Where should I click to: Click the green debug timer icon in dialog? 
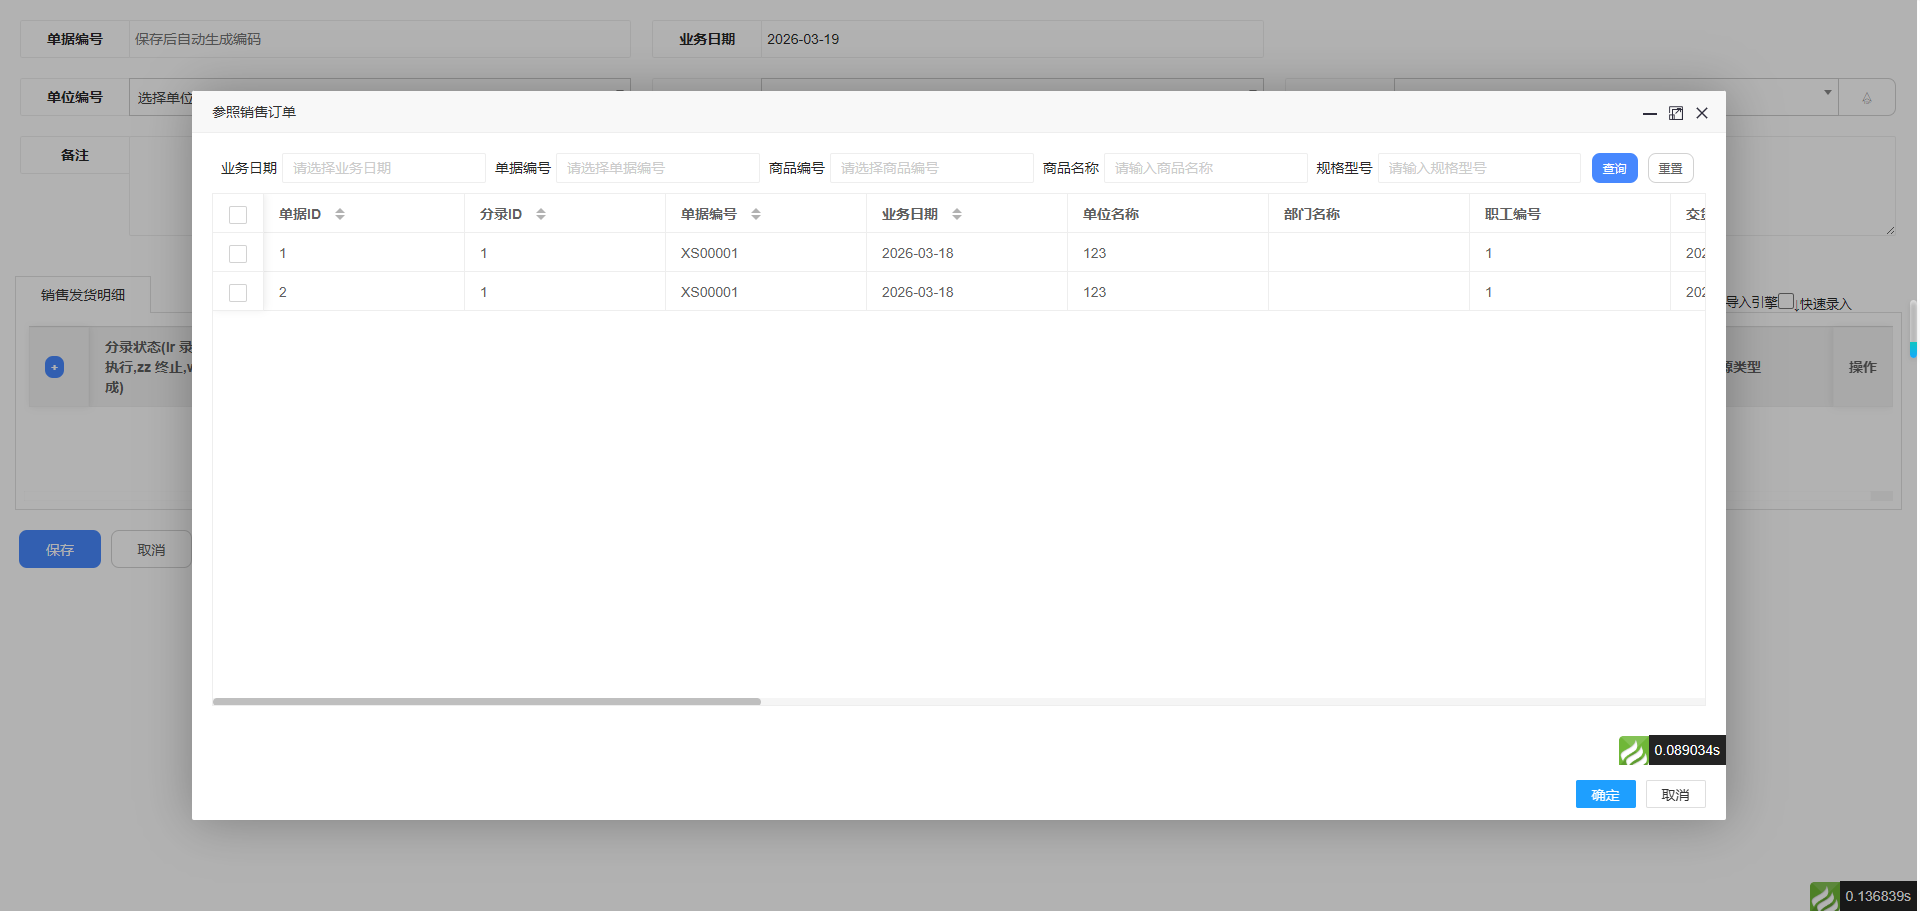tap(1633, 750)
